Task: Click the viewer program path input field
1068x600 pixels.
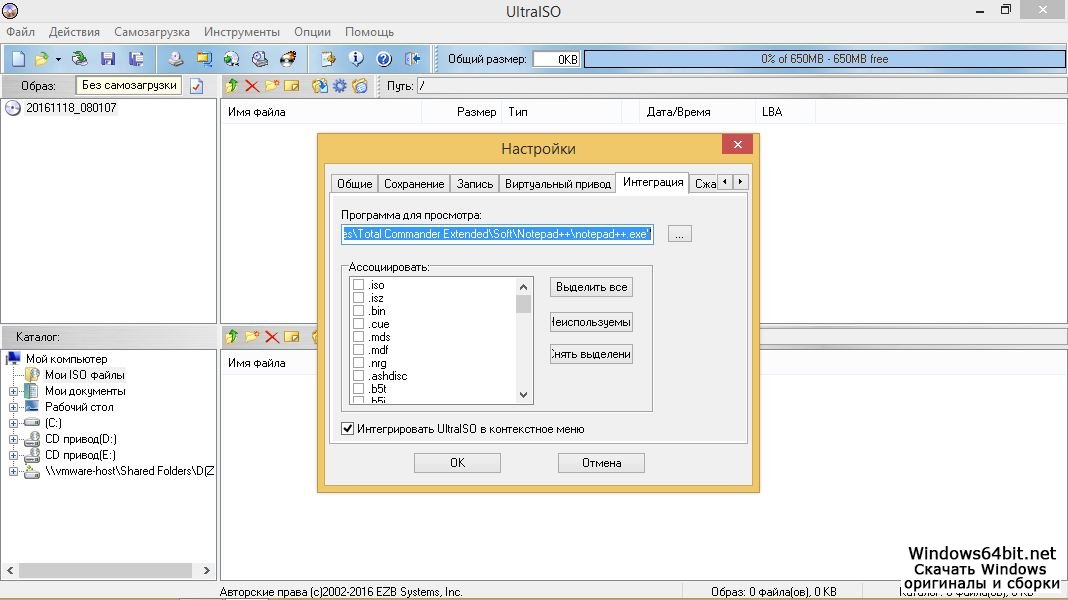Action: (x=497, y=234)
